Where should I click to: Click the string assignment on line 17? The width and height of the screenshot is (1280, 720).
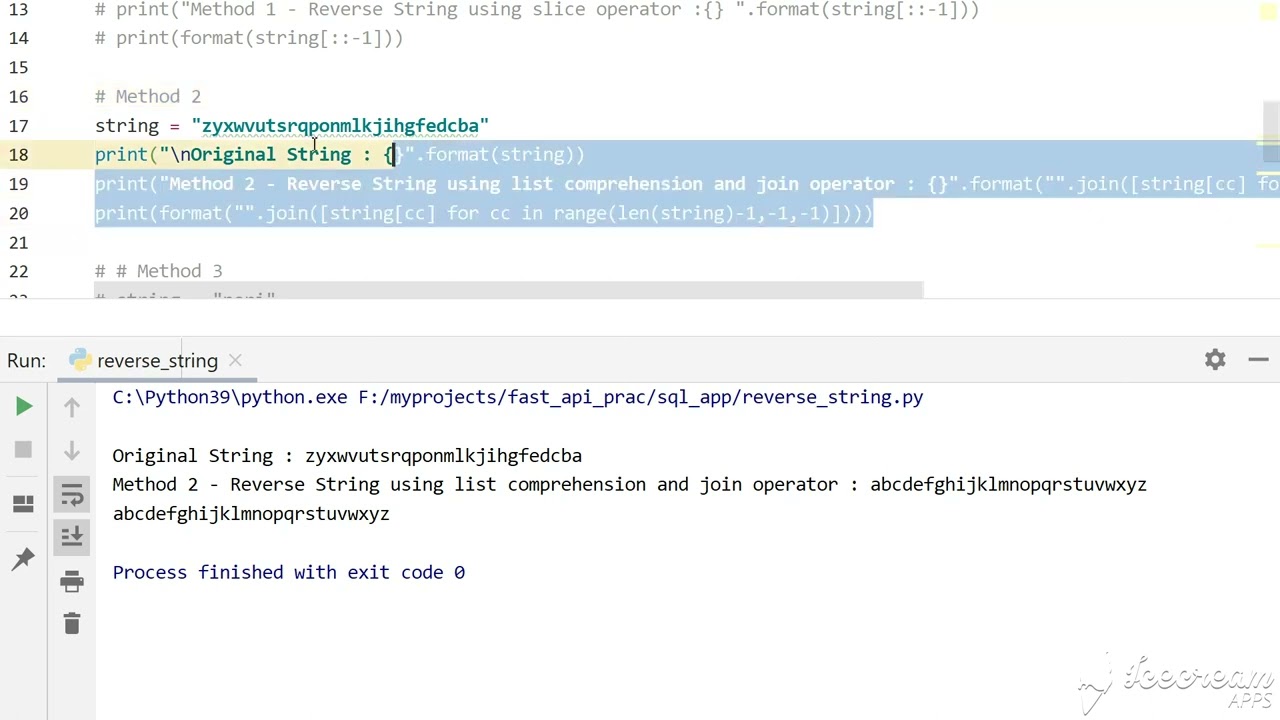292,126
